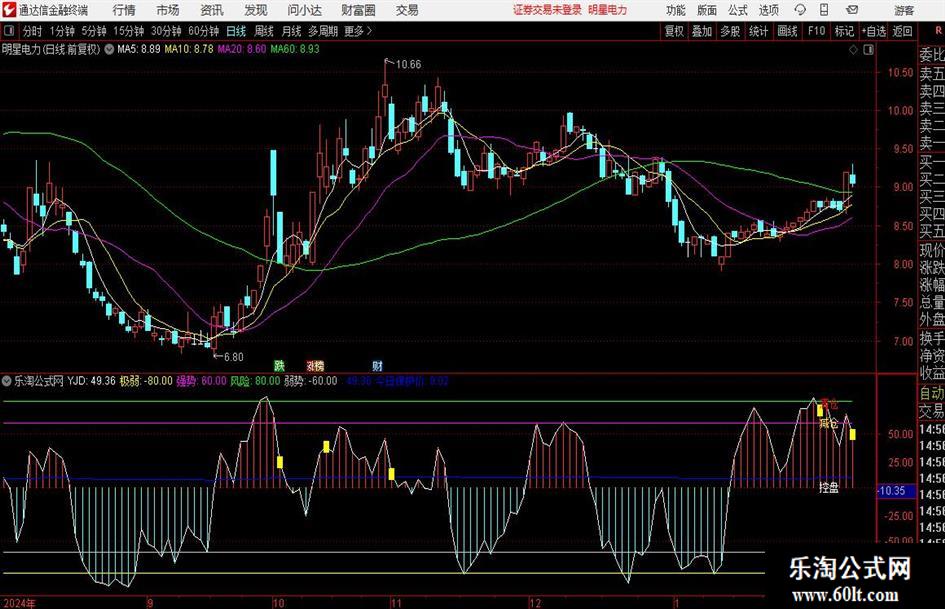Screen dimensions: 945x609
Task: Toggle the panel icon left of 分时
Action: coord(9,31)
